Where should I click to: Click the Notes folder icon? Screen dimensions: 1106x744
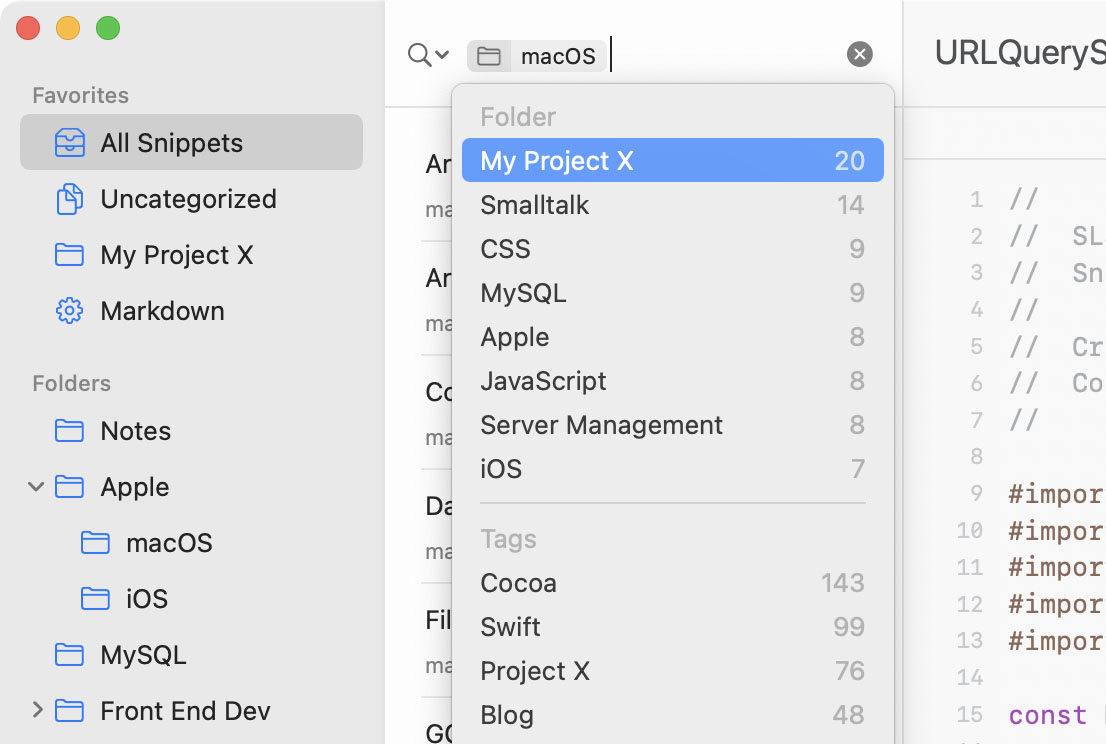click(x=69, y=430)
